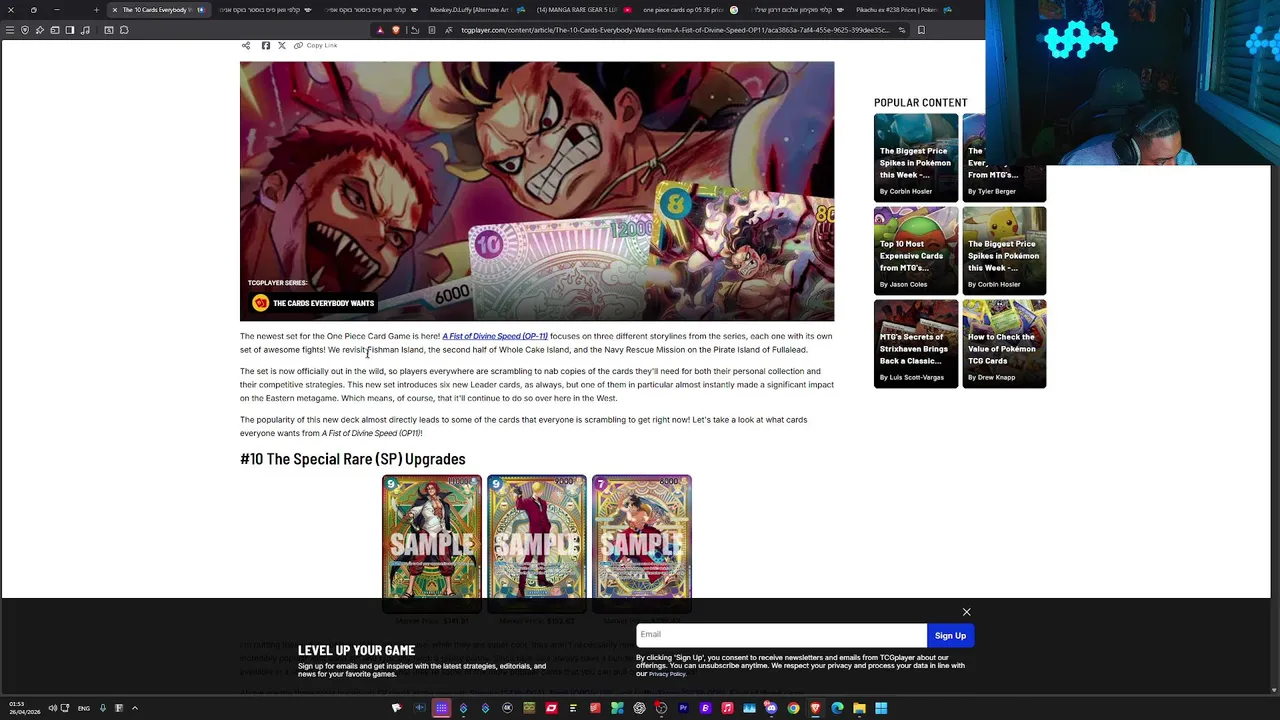
Task: Click the page scrollbar down arrow
Action: click(1274, 690)
